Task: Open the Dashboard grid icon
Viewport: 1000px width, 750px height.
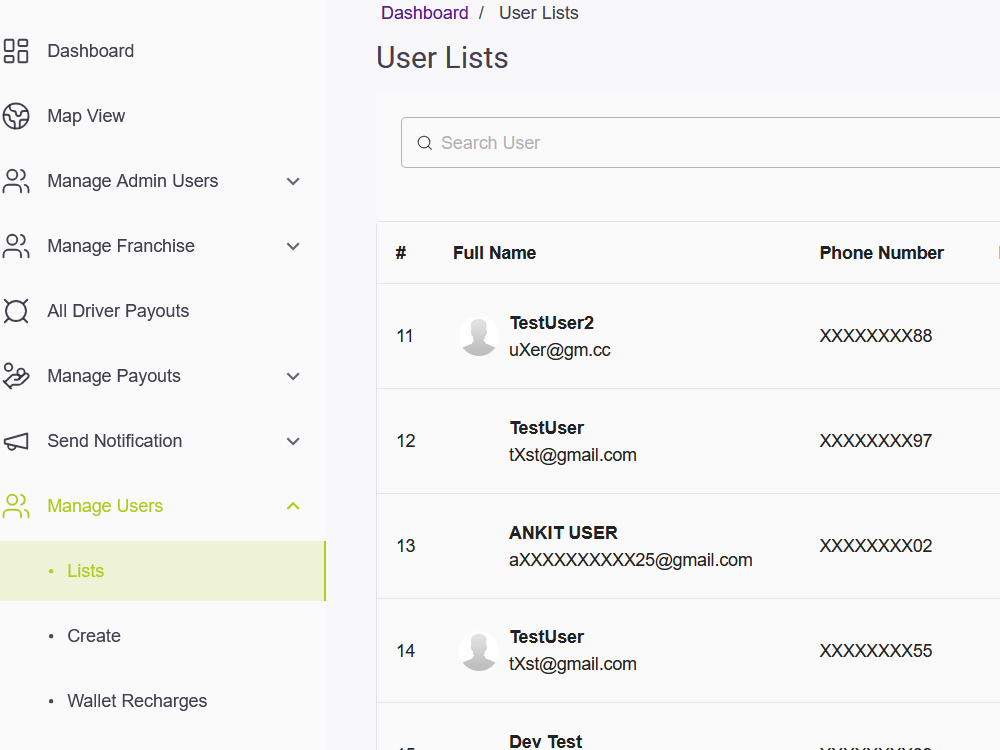Action: click(x=16, y=51)
